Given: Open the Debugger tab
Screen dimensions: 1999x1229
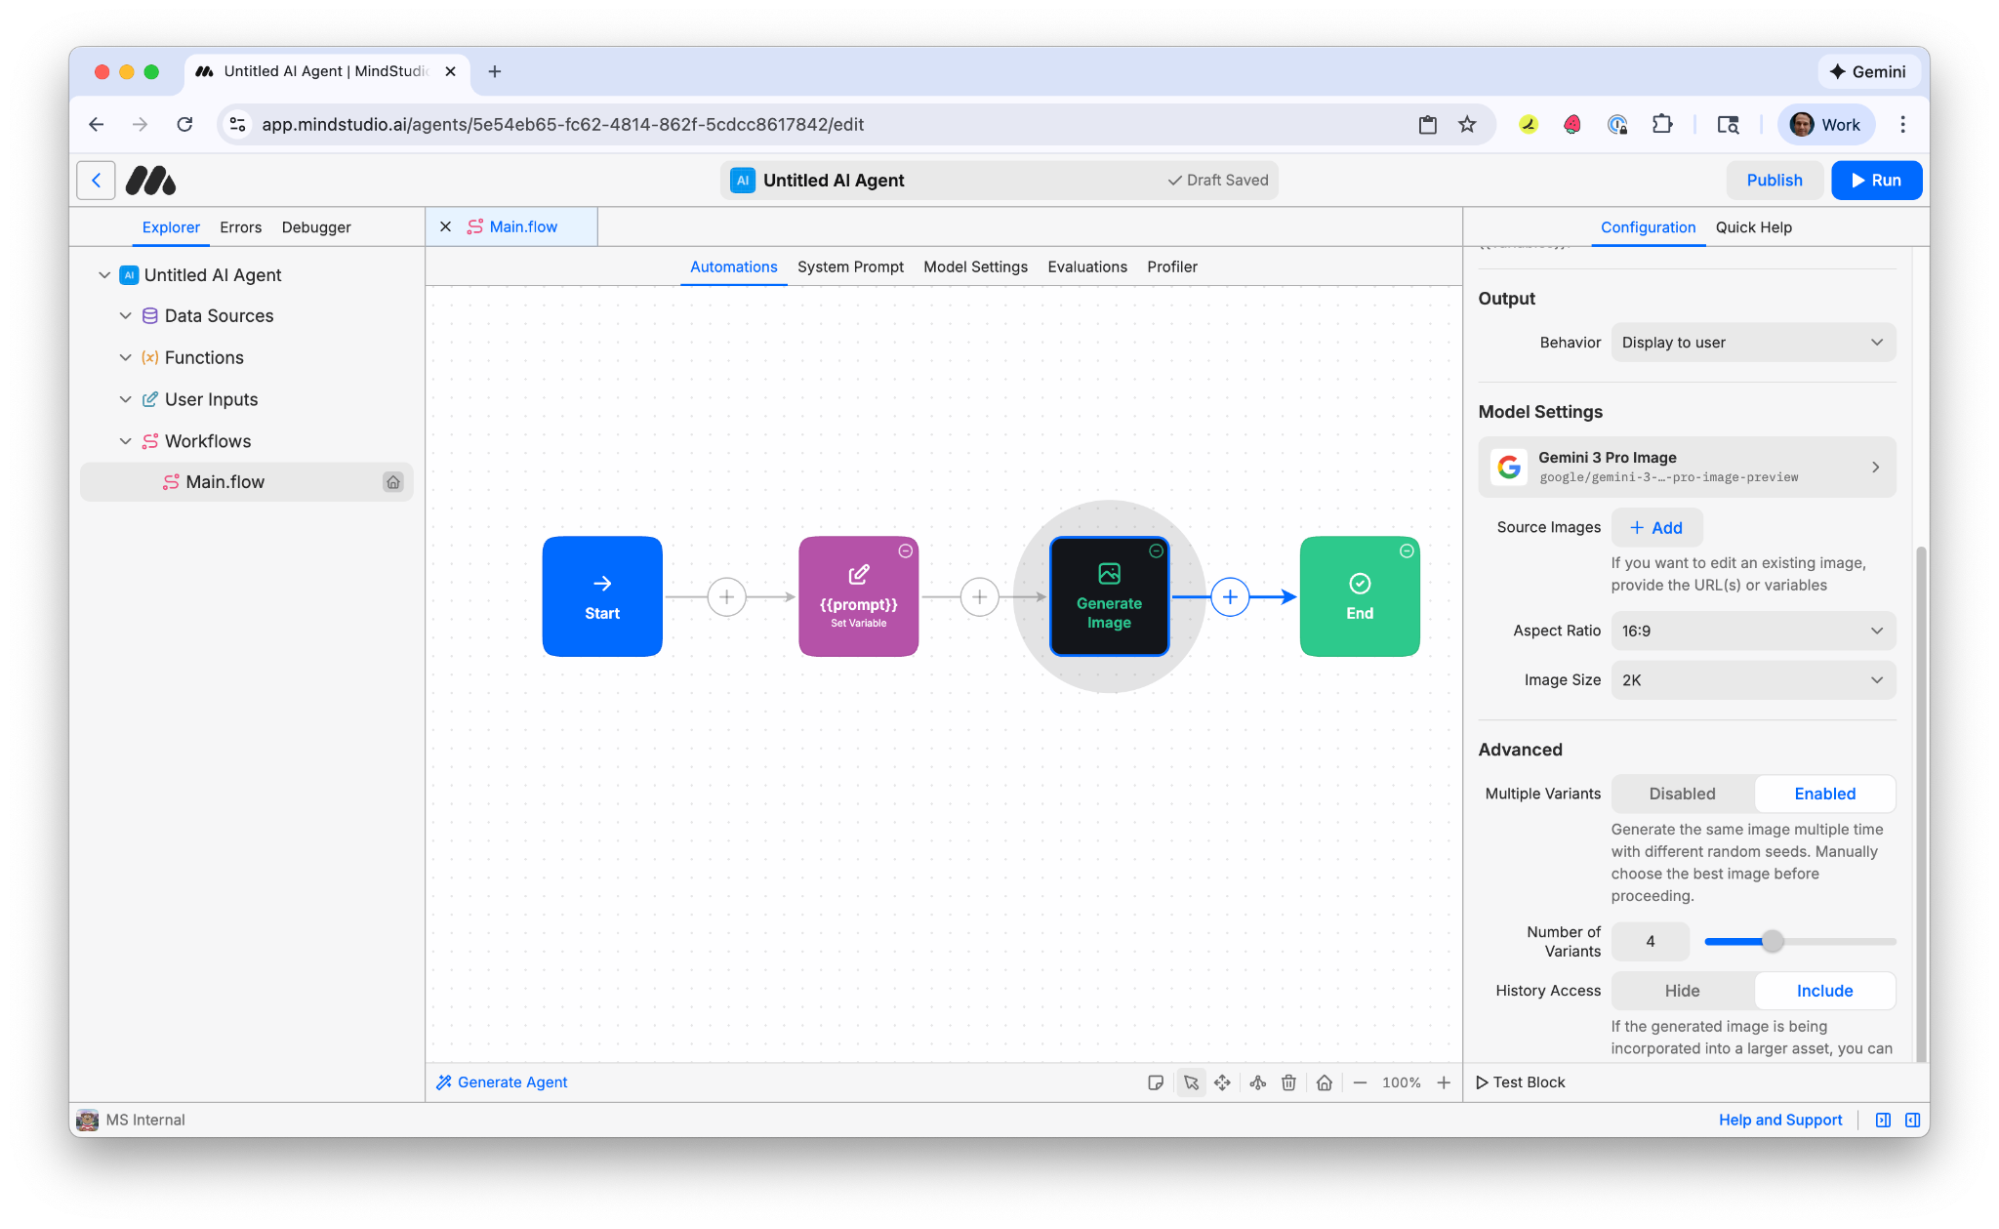Looking at the screenshot, I should coord(316,227).
